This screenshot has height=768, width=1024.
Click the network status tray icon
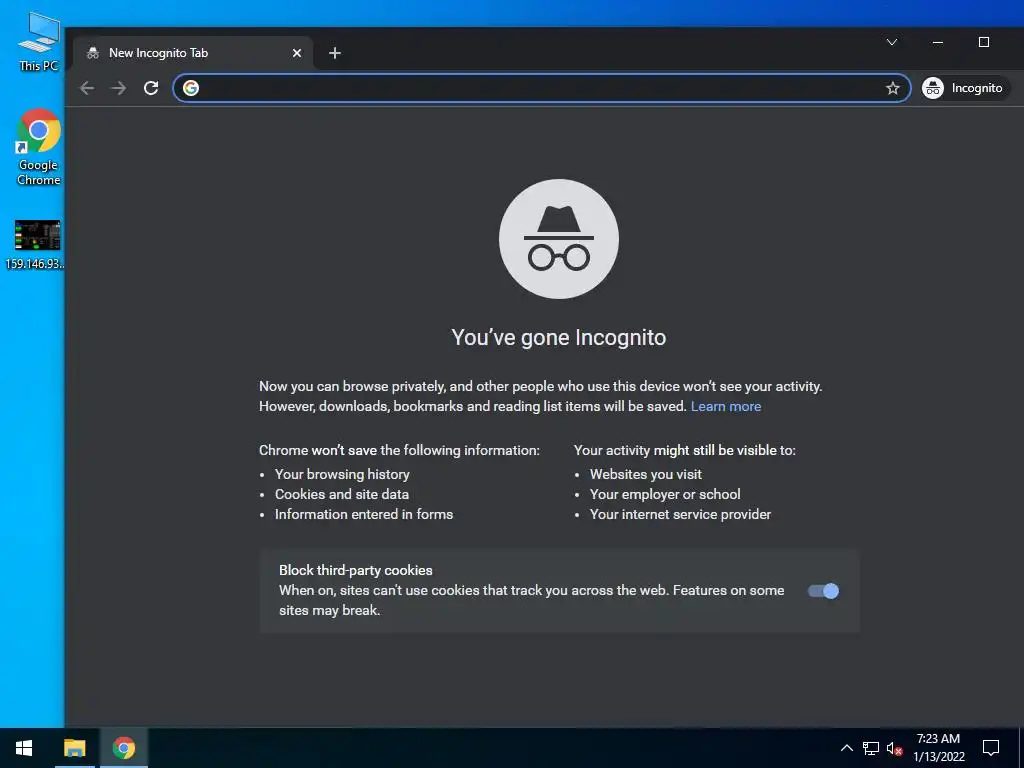(x=871, y=748)
